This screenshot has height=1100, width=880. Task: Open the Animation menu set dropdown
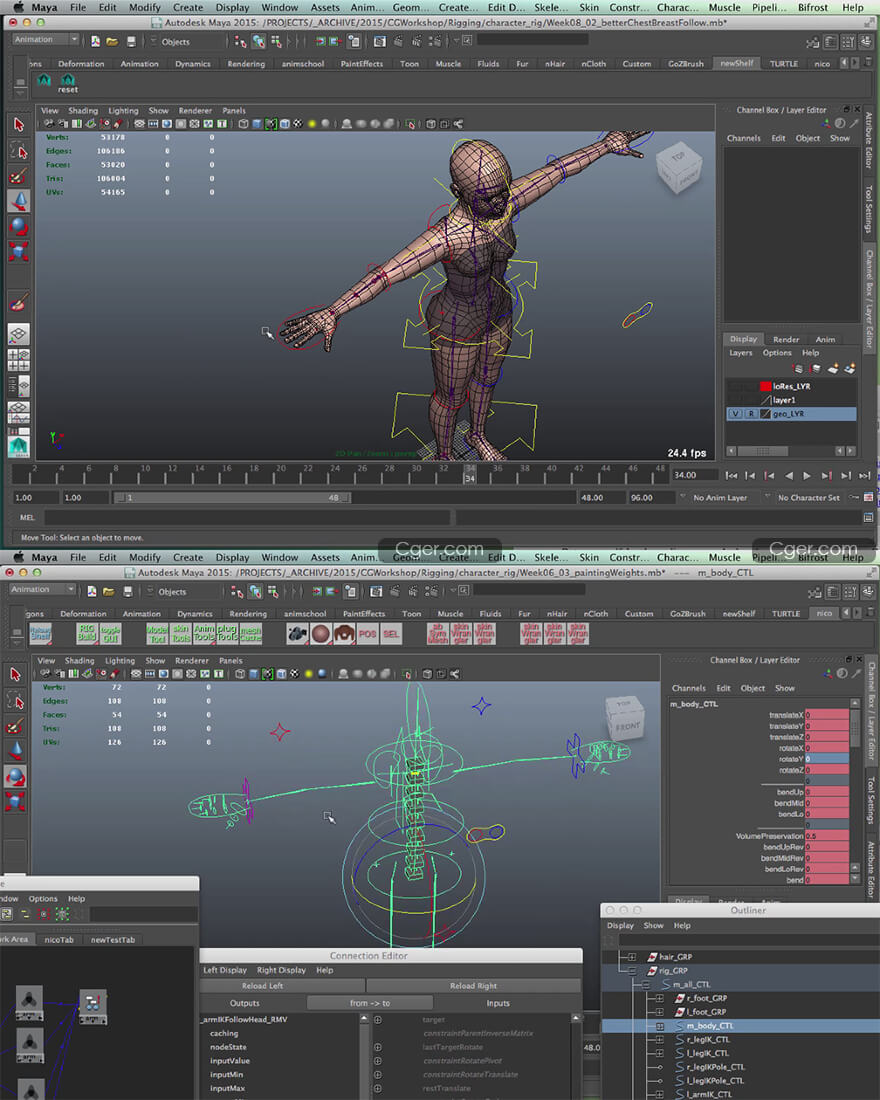click(x=45, y=40)
